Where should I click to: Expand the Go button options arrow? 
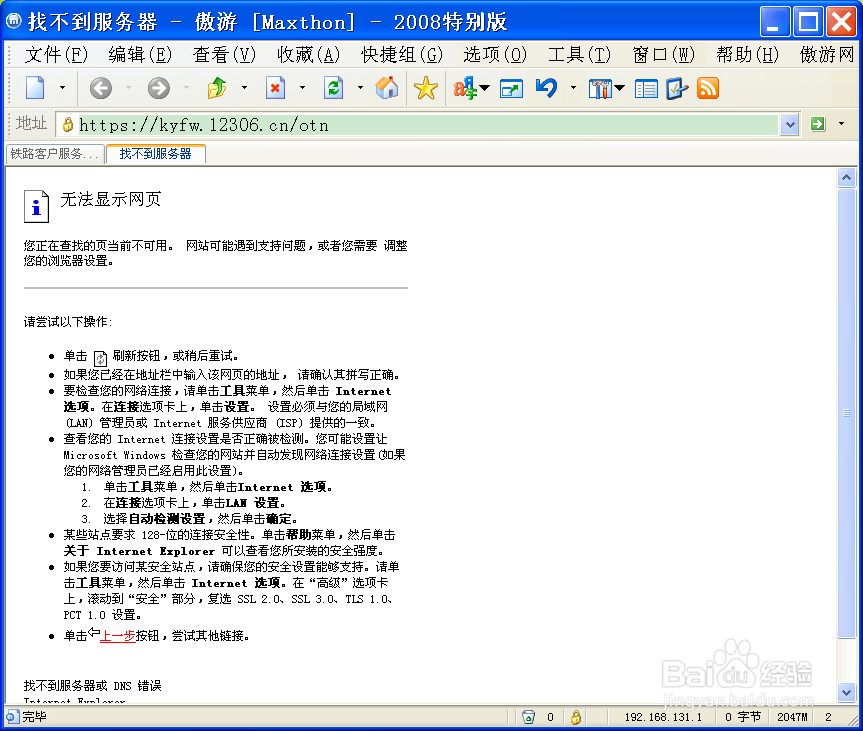pyautogui.click(x=841, y=124)
